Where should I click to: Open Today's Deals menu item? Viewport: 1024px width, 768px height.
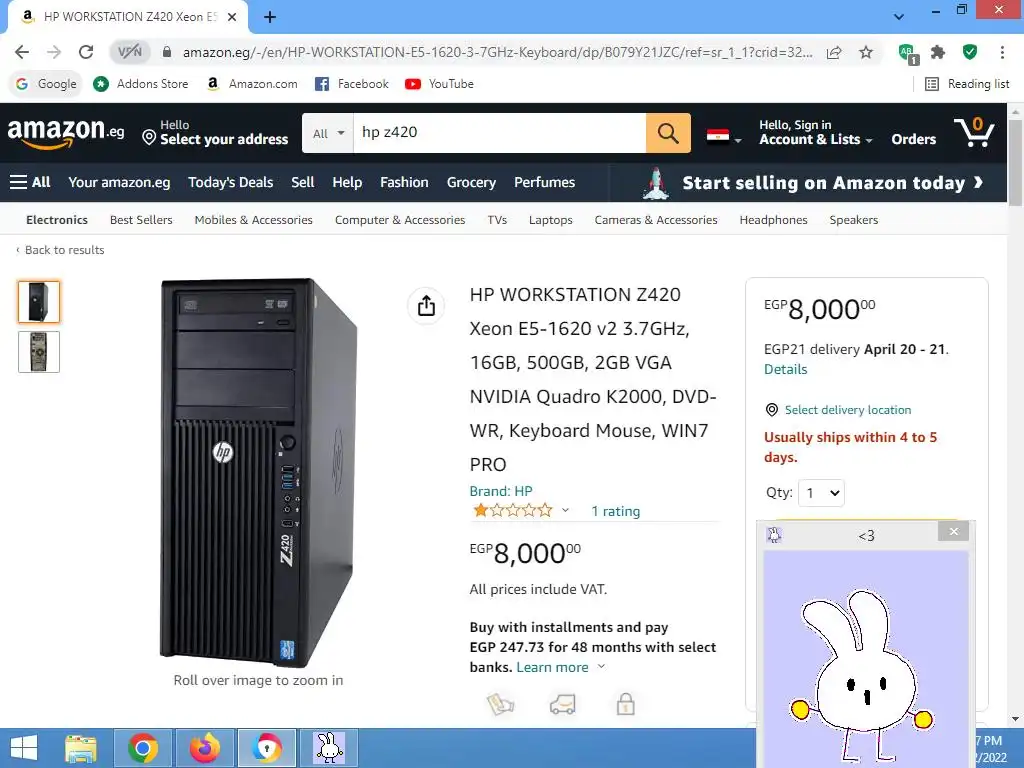[x=231, y=182]
